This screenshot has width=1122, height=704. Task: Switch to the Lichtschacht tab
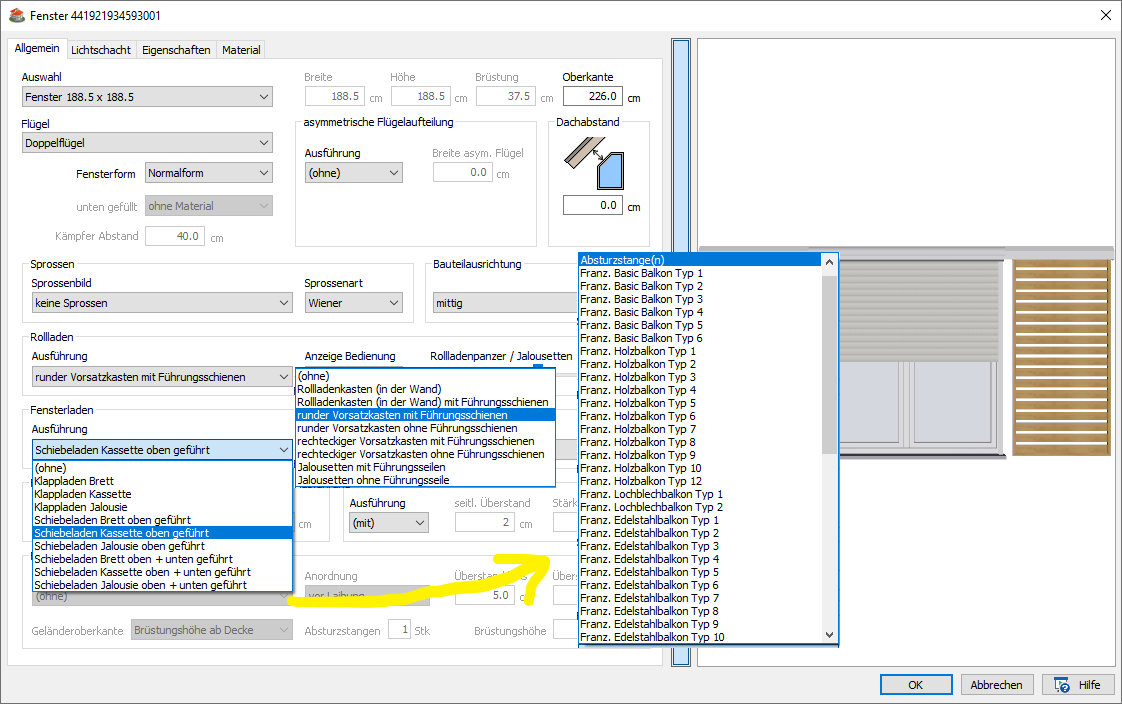100,50
